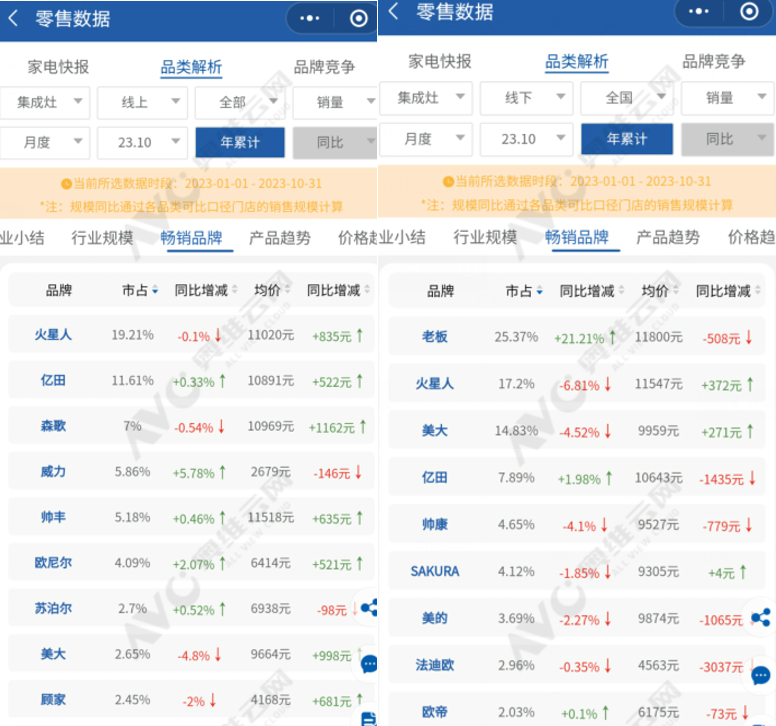
Task: Open 森歌 brand link
Action: (x=53, y=426)
